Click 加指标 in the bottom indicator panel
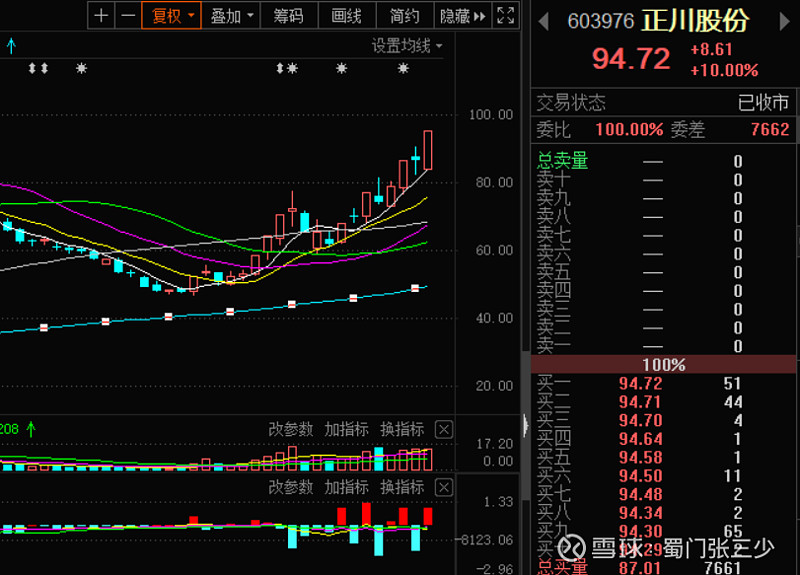 pyautogui.click(x=346, y=487)
